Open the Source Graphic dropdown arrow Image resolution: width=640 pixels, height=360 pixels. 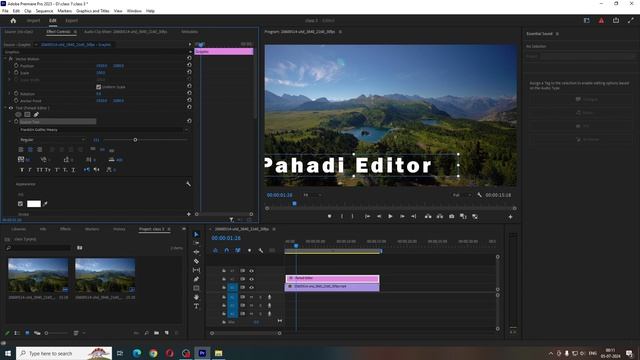click(x=36, y=44)
